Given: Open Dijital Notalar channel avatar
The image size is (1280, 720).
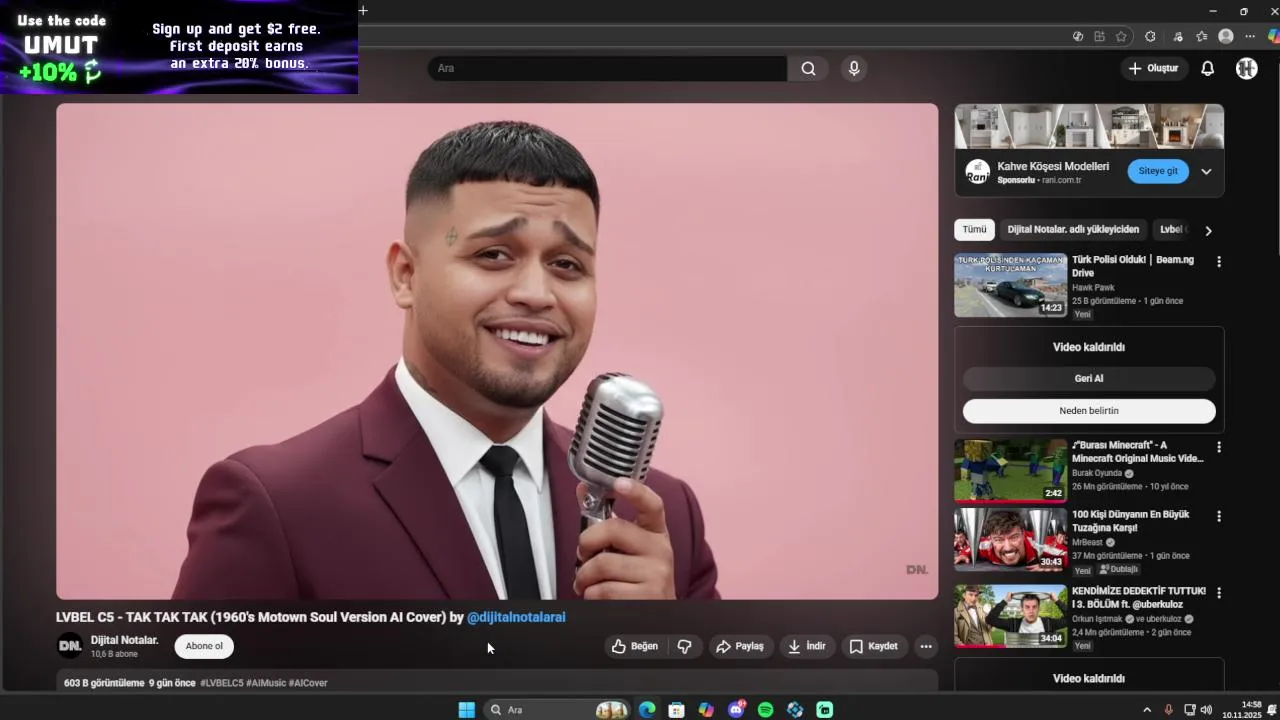Looking at the screenshot, I should point(70,646).
